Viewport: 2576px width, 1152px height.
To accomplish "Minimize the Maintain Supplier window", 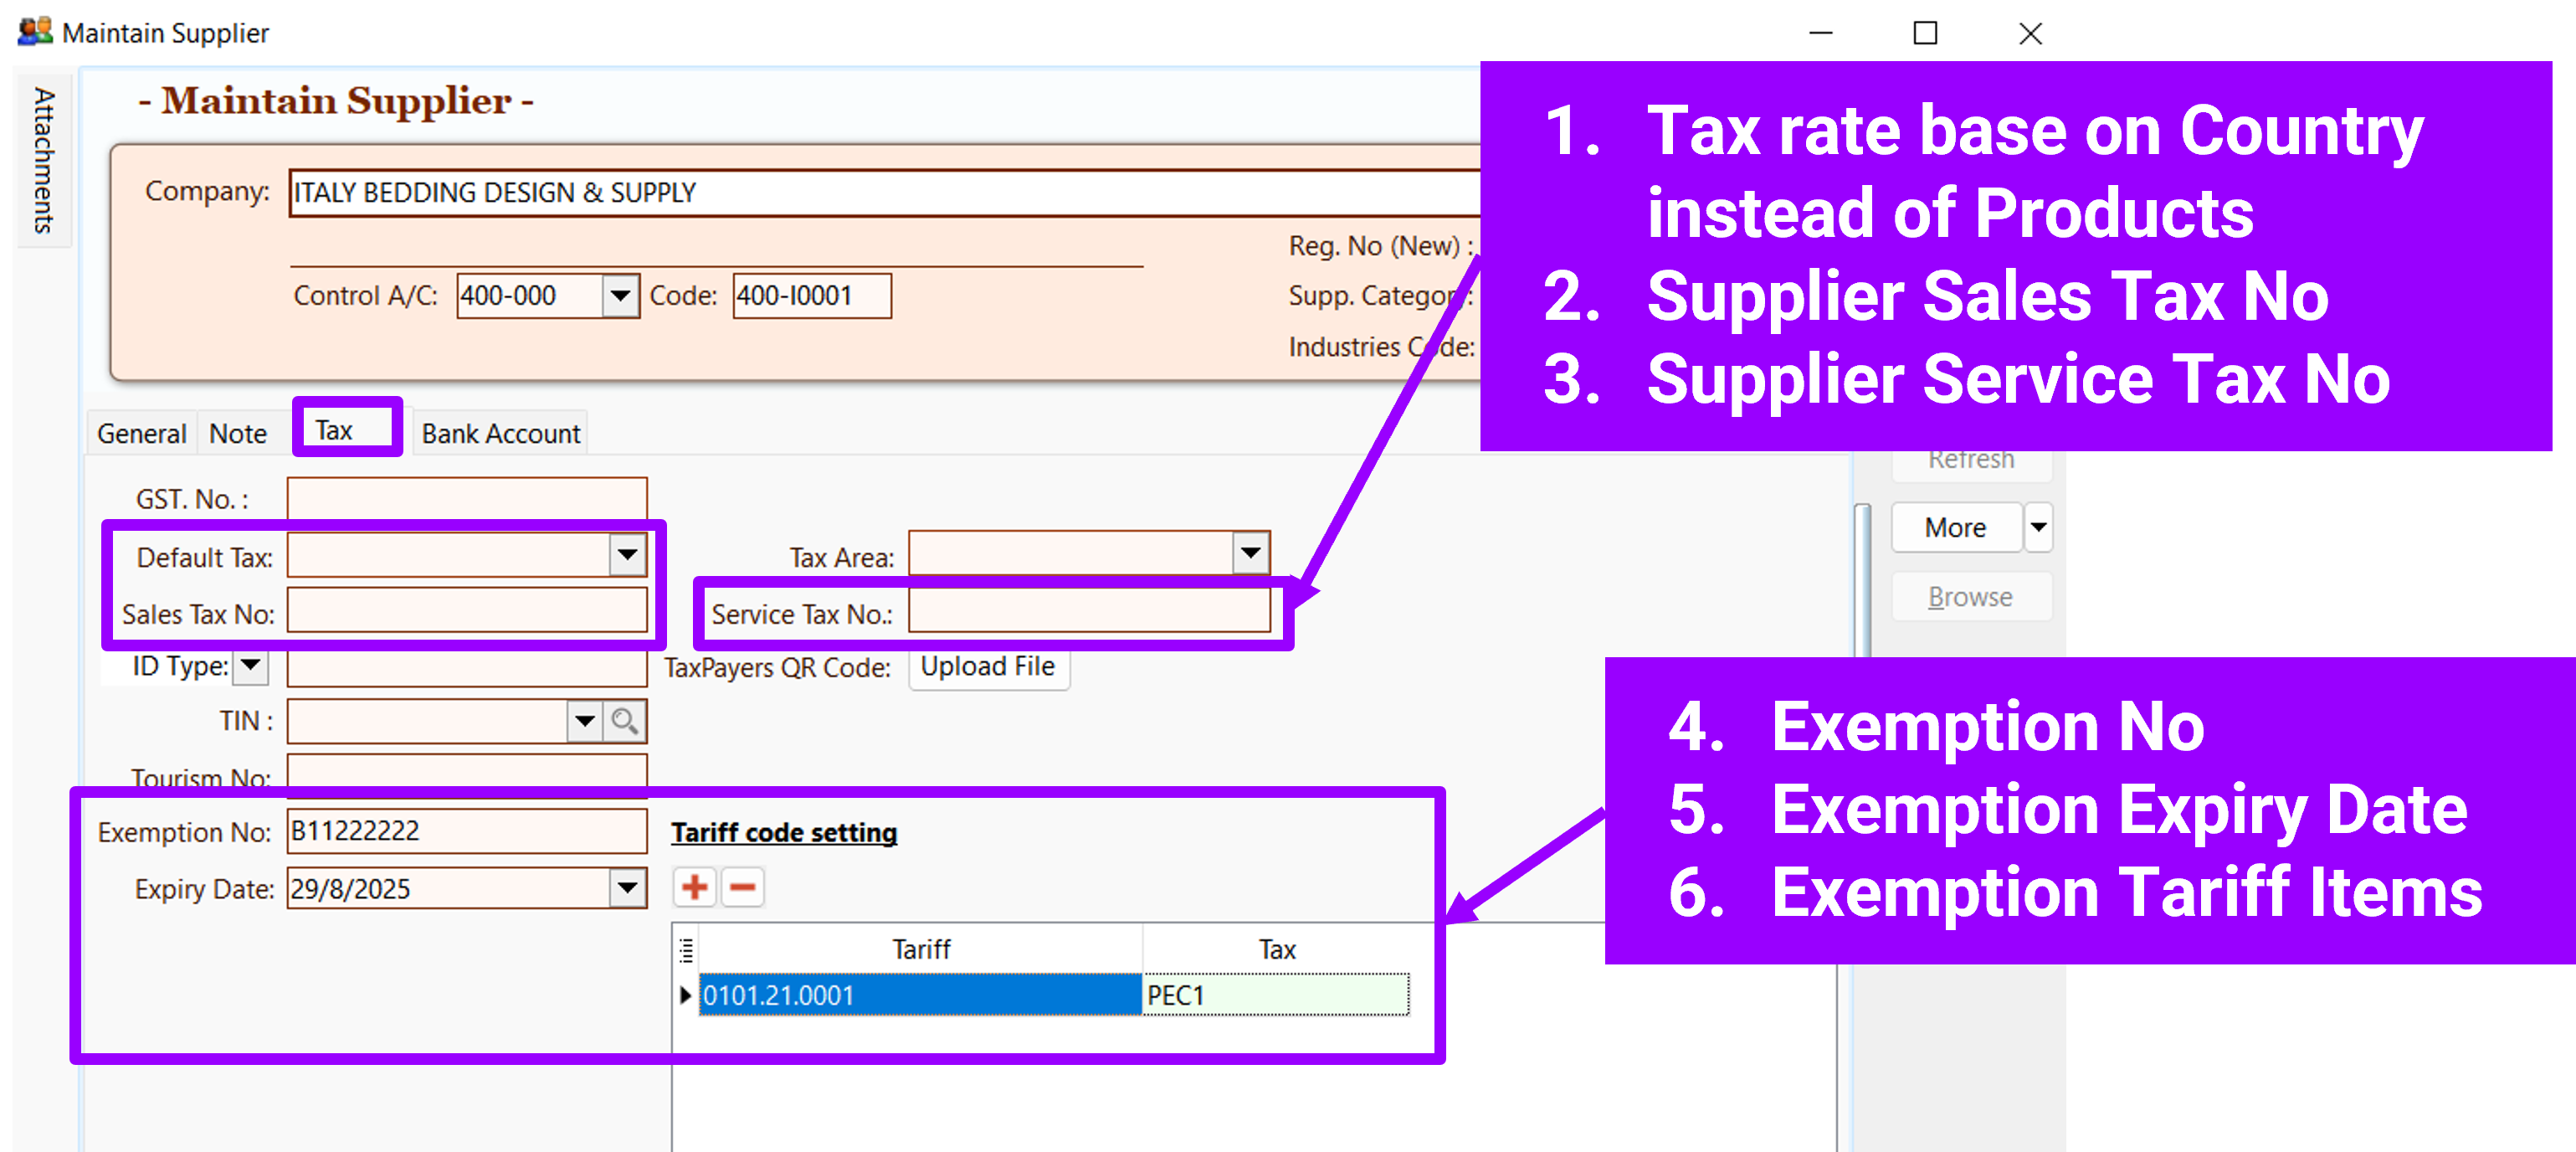I will pos(1821,33).
